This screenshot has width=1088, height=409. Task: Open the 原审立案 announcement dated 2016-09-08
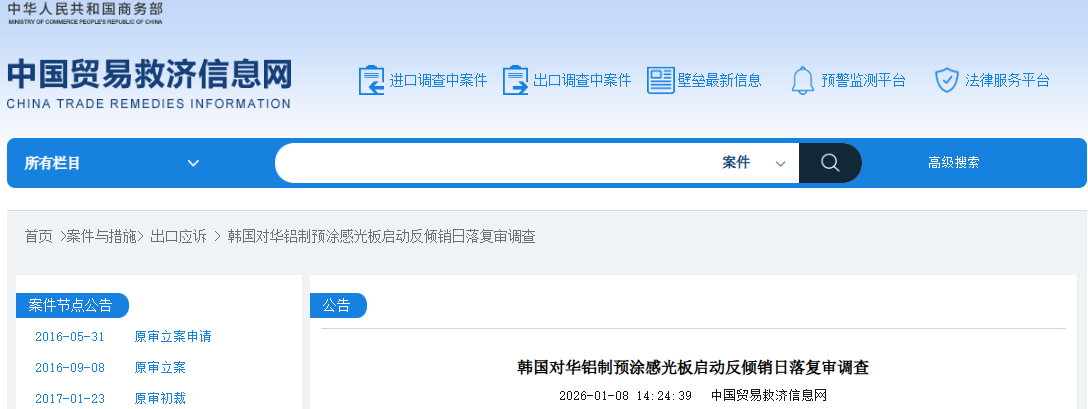(x=160, y=368)
